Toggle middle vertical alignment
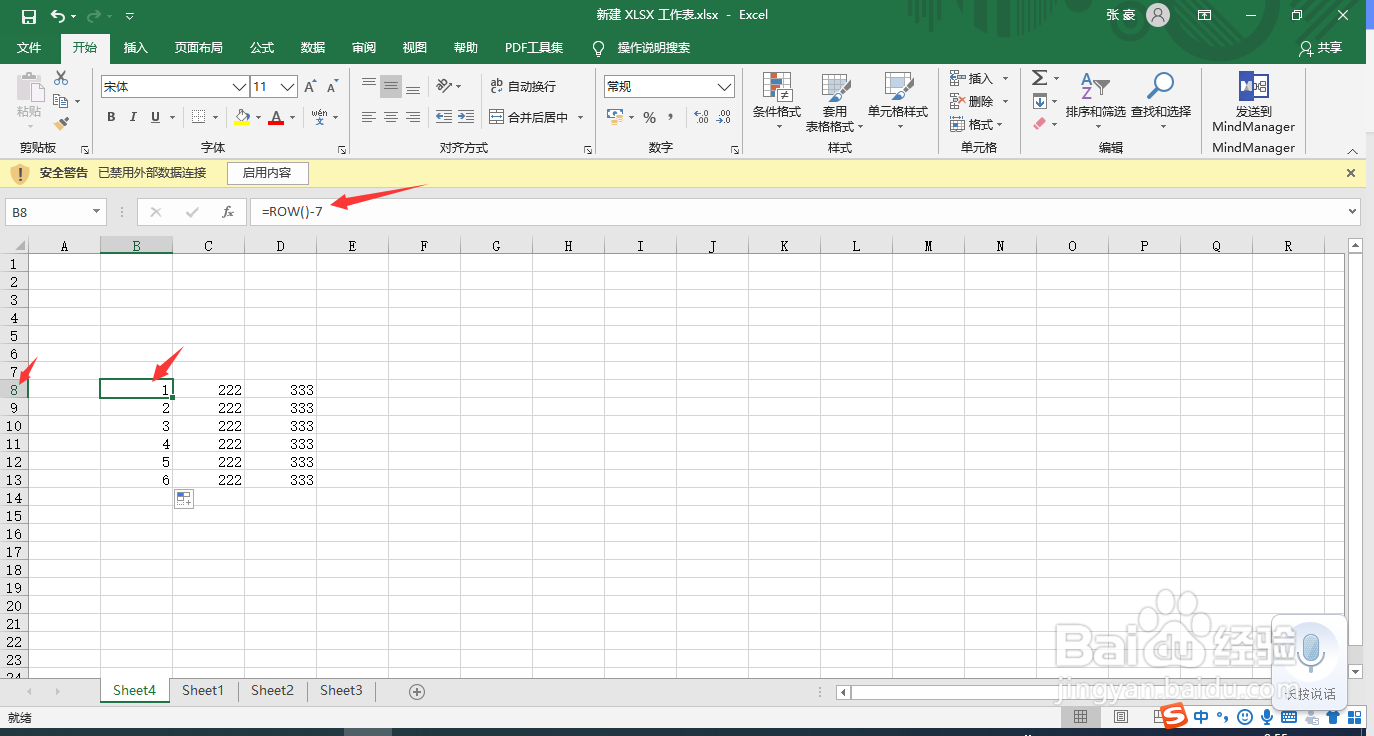 391,86
